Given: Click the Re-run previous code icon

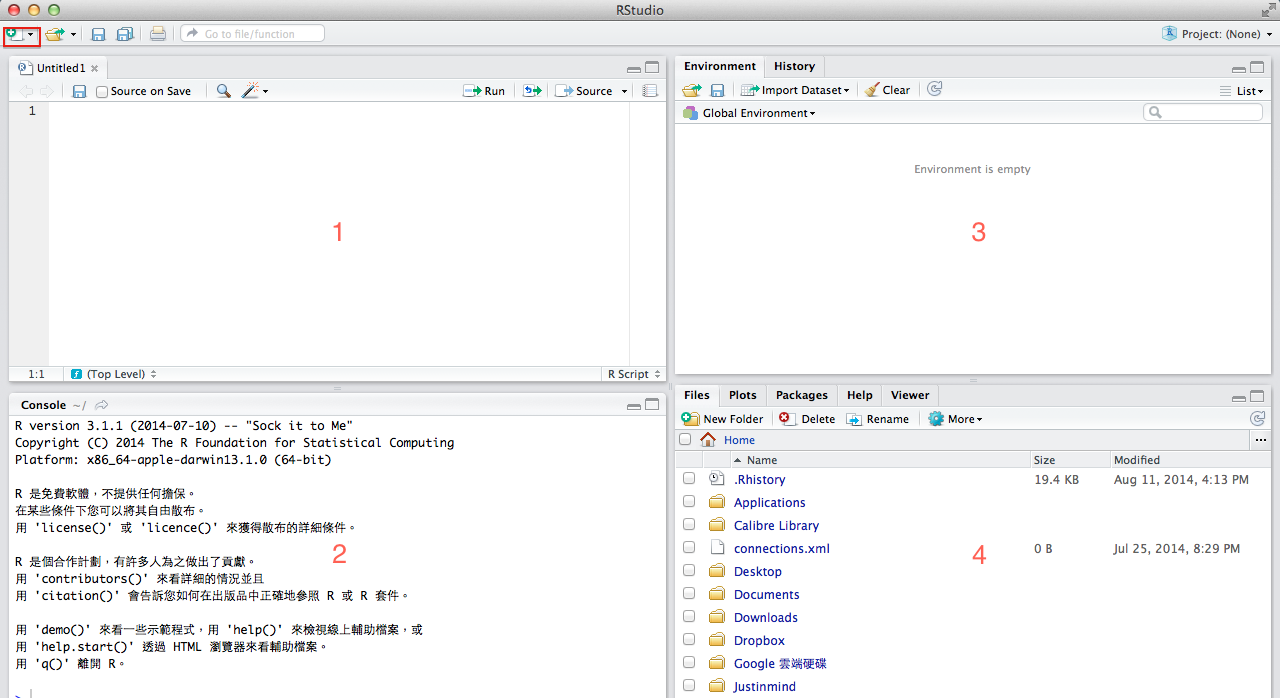Looking at the screenshot, I should (532, 91).
